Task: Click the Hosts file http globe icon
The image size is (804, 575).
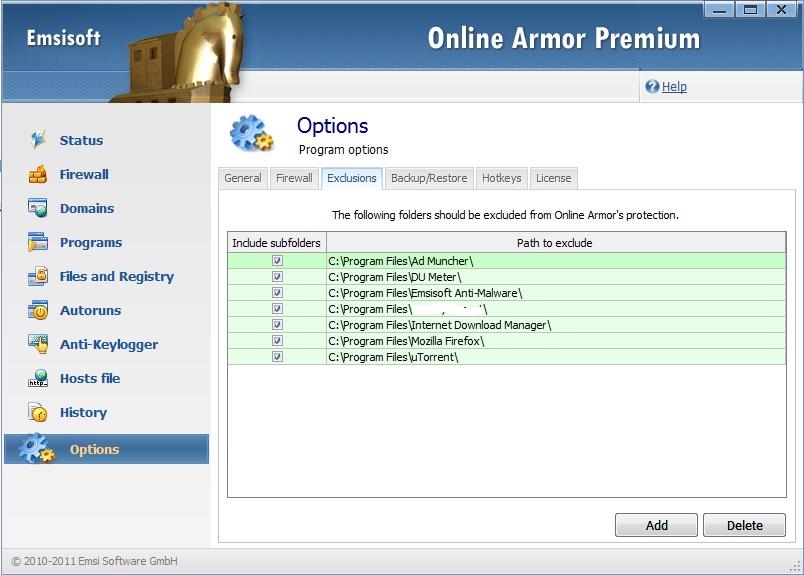Action: (x=38, y=378)
